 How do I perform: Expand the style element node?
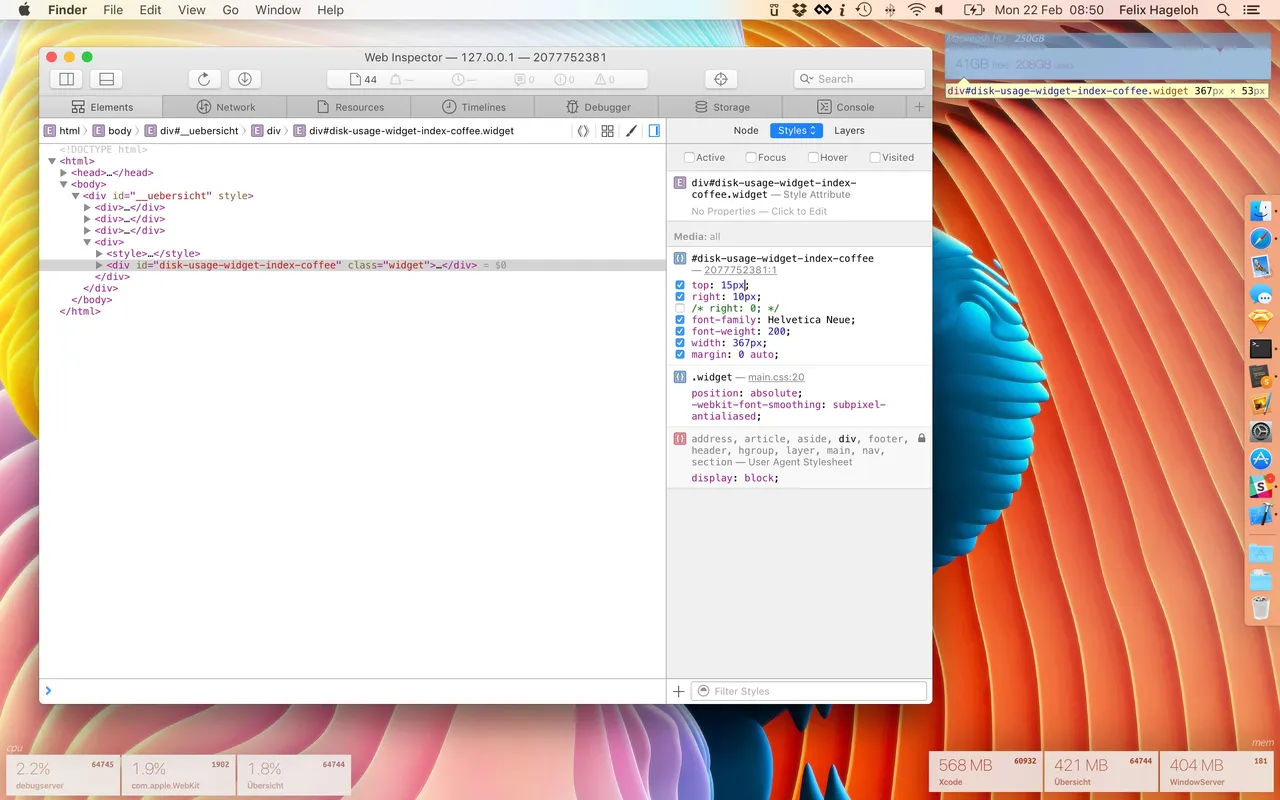pos(99,254)
